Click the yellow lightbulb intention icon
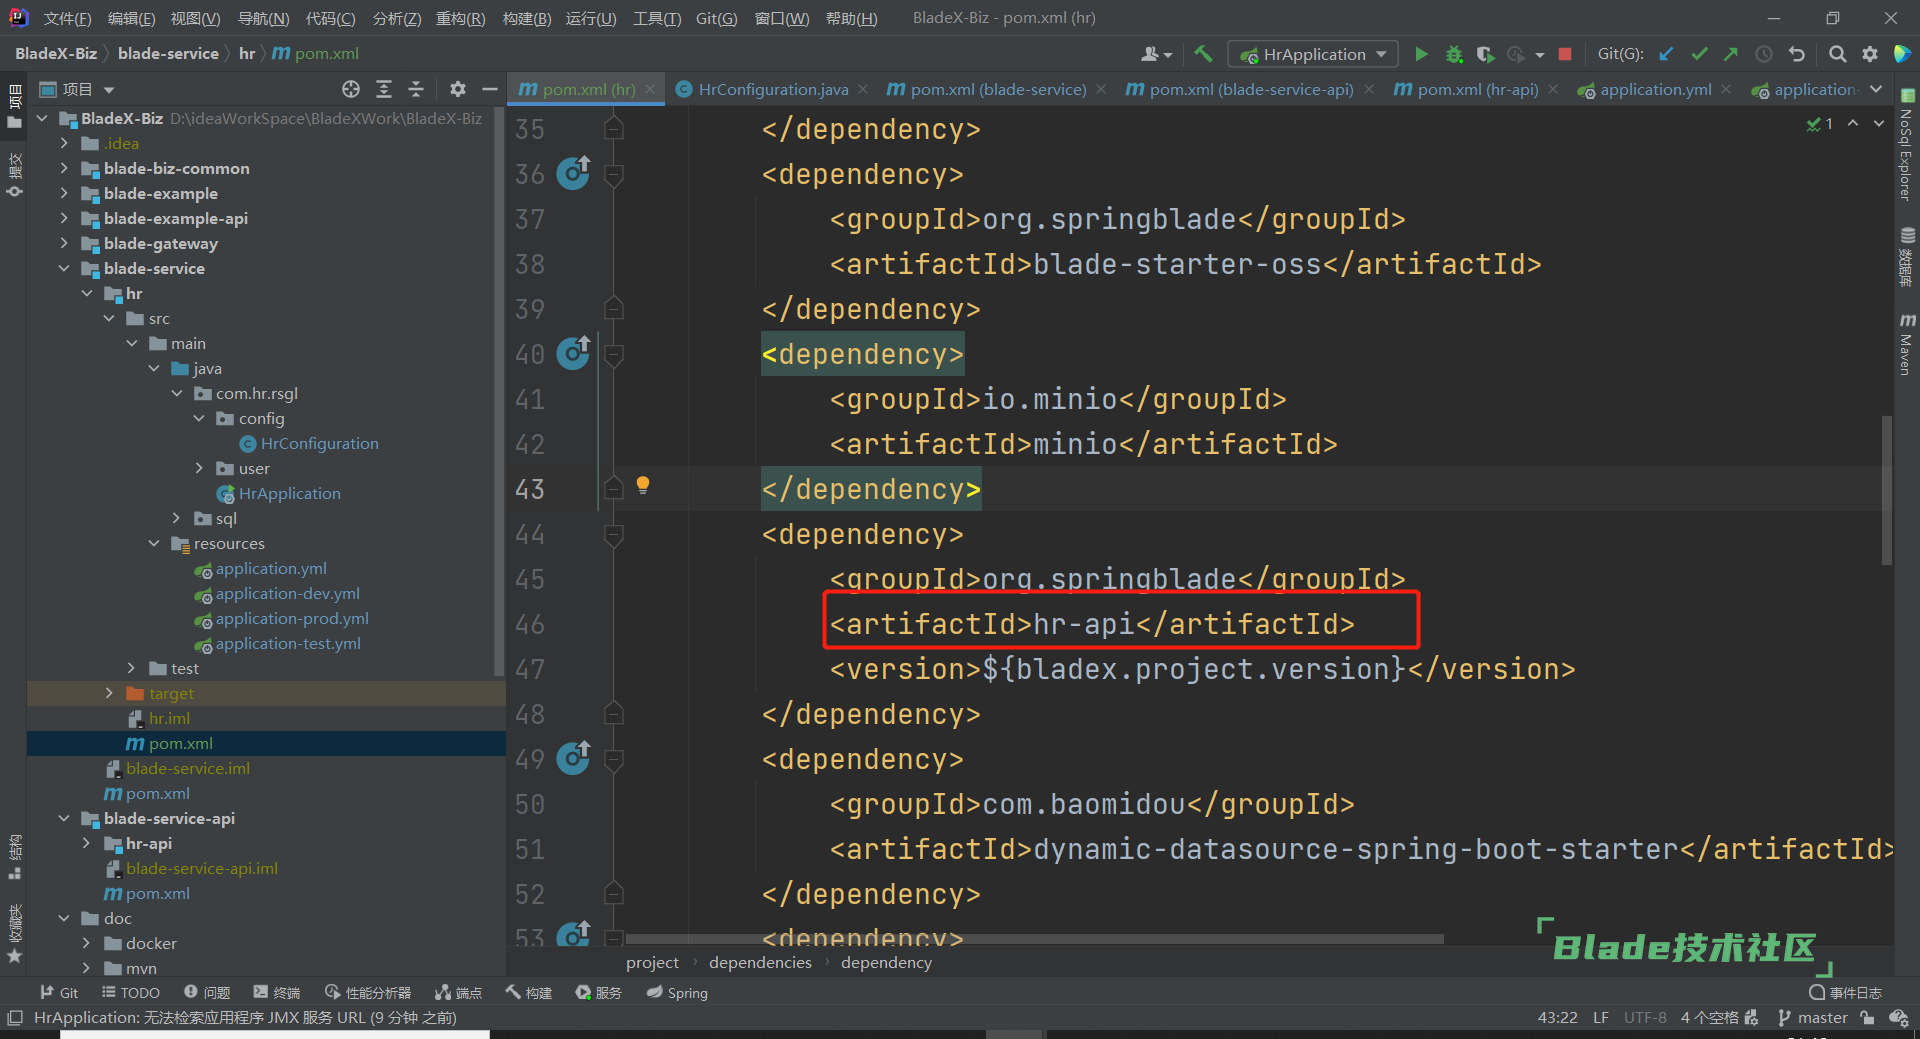The width and height of the screenshot is (1920, 1039). (x=643, y=486)
